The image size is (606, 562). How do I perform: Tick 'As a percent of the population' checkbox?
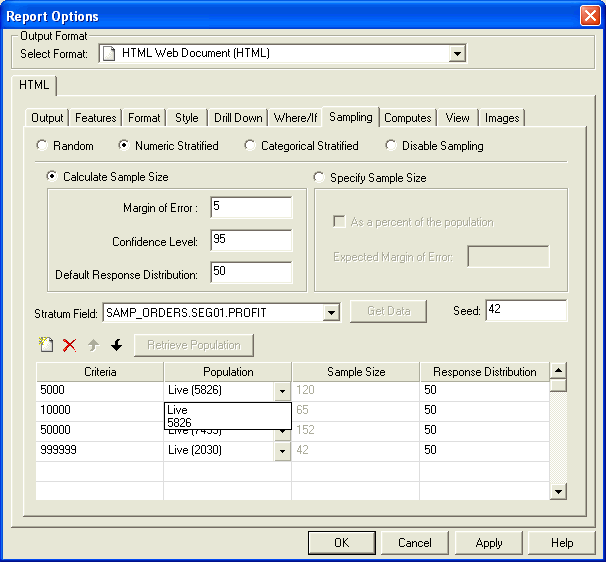click(339, 222)
